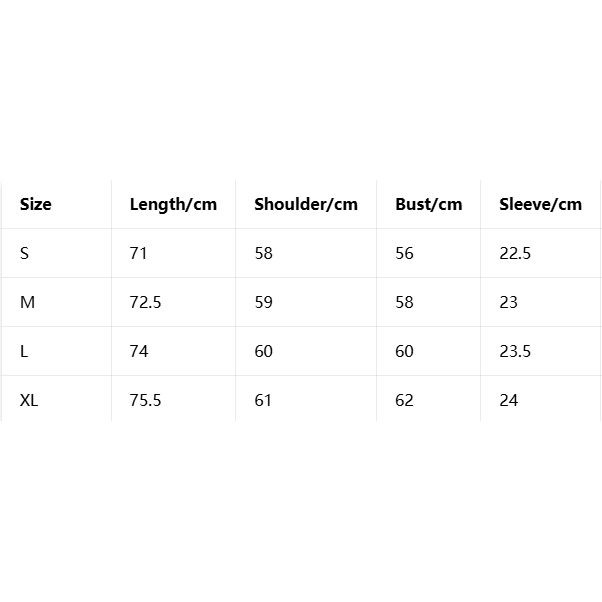Click bust value 62 for size XL
The height and width of the screenshot is (602, 602).
(404, 400)
